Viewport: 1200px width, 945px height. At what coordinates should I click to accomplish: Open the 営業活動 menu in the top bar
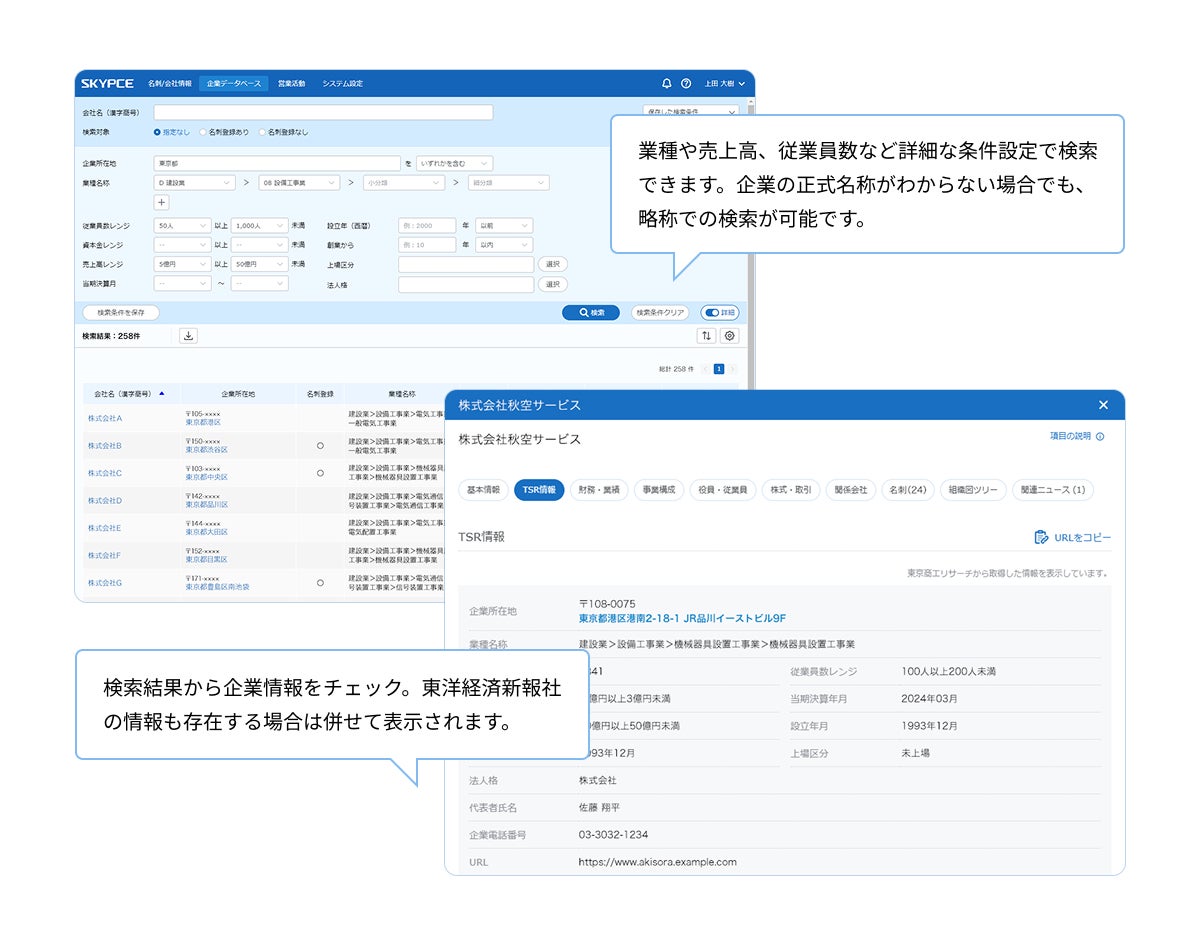(x=291, y=84)
